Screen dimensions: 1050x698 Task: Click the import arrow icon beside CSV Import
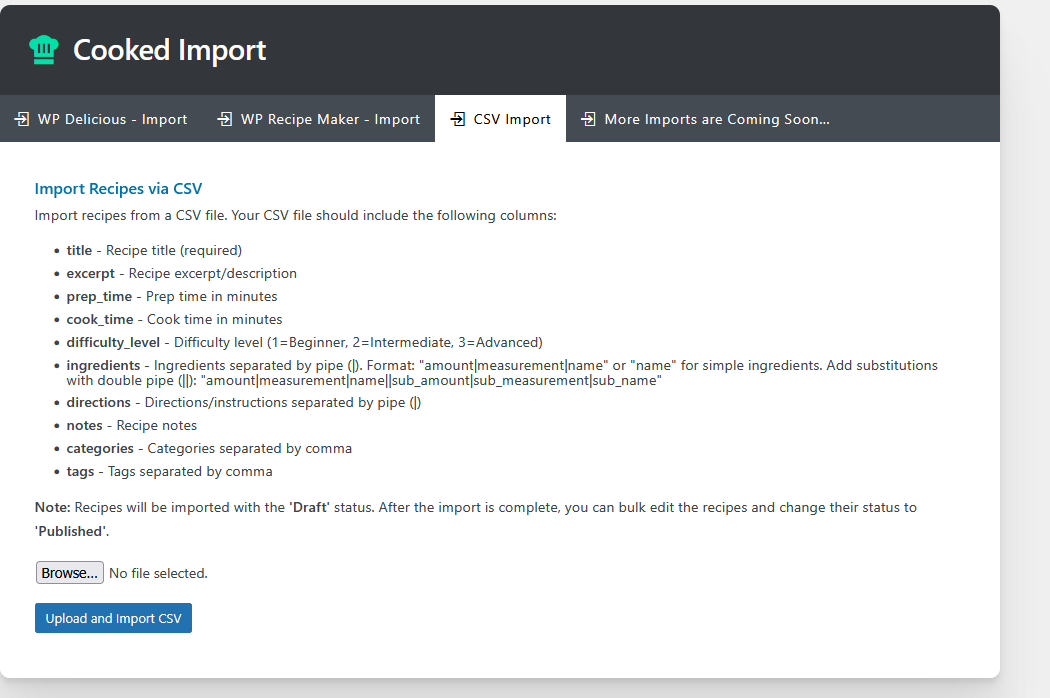click(458, 119)
